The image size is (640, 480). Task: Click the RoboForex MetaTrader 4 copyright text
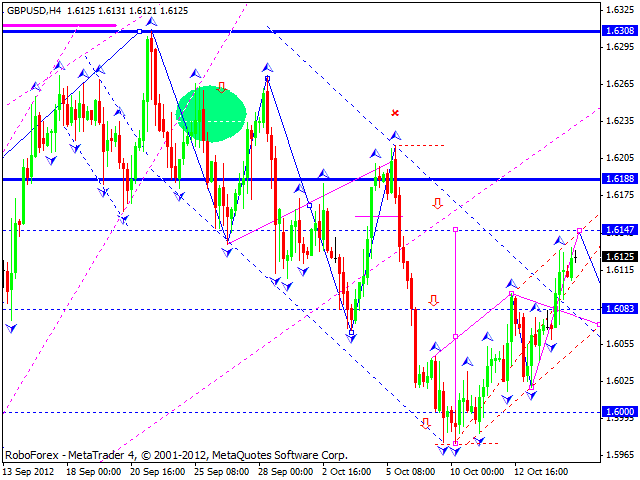[x=176, y=455]
